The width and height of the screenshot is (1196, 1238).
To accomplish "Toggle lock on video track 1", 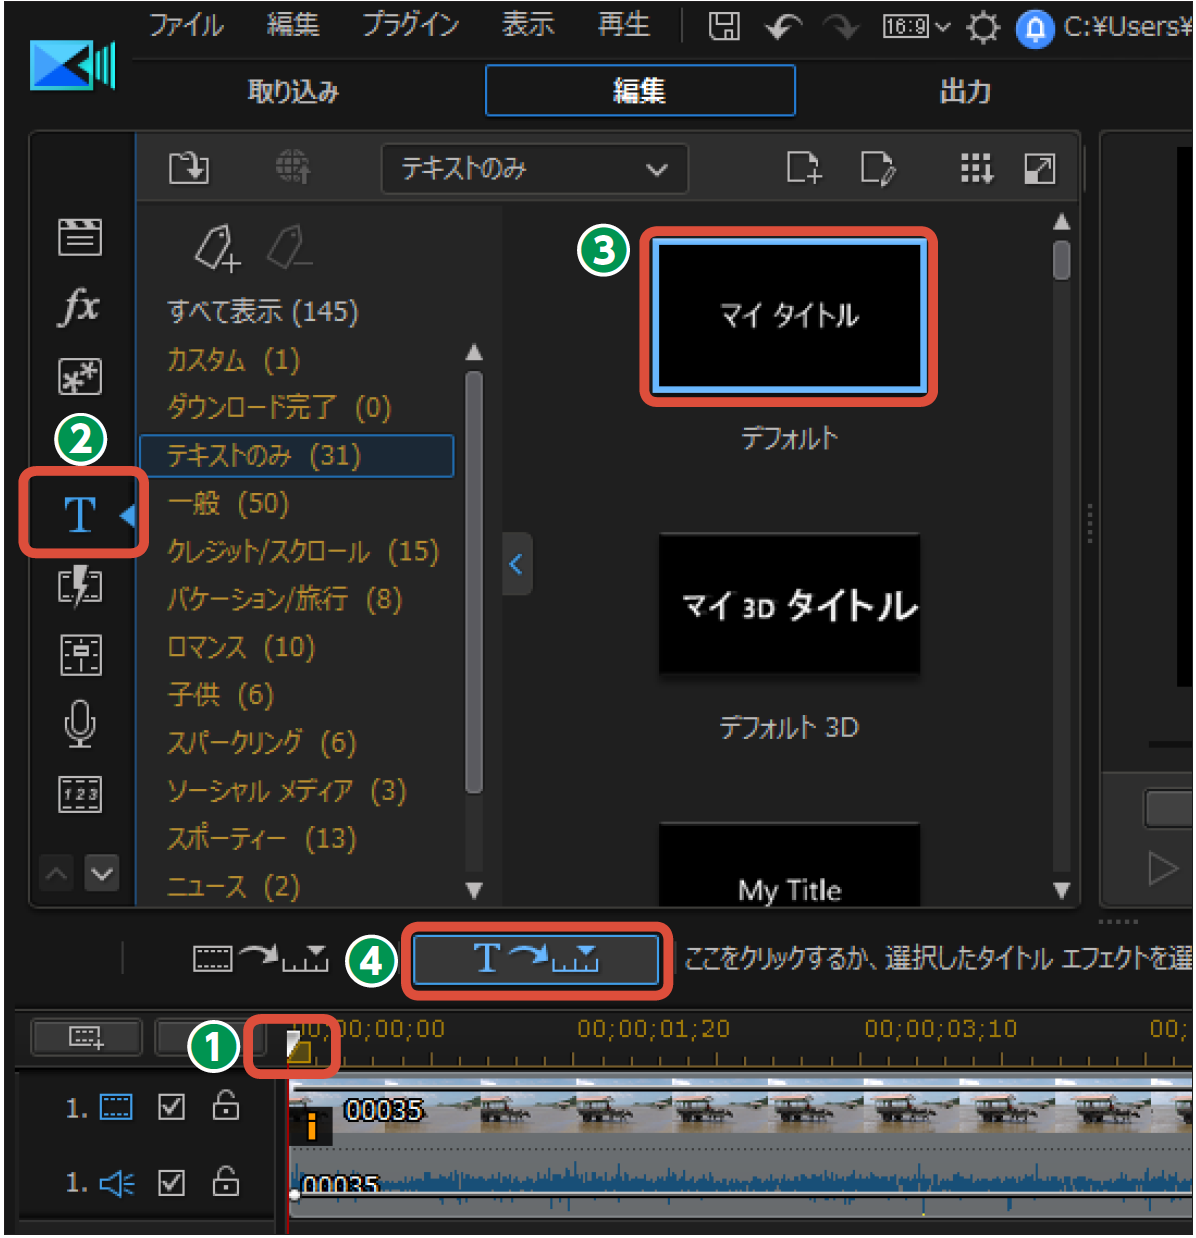I will coord(226,1106).
